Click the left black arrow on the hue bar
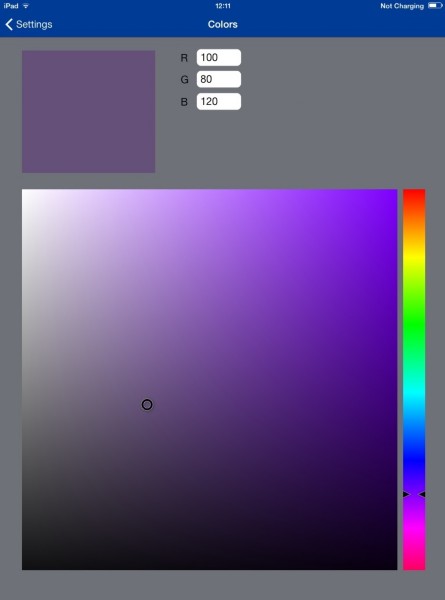 tap(406, 494)
